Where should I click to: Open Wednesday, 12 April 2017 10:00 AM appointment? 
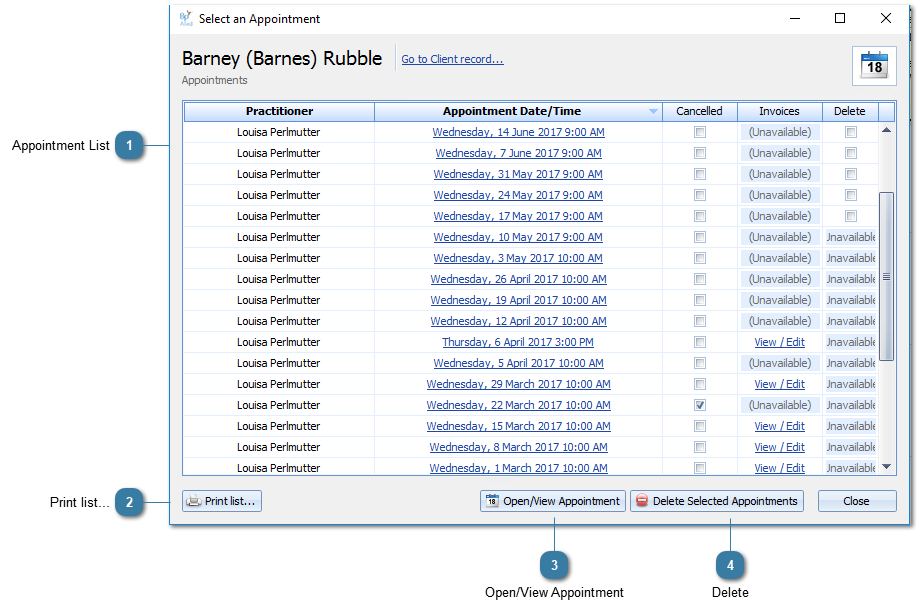(519, 321)
